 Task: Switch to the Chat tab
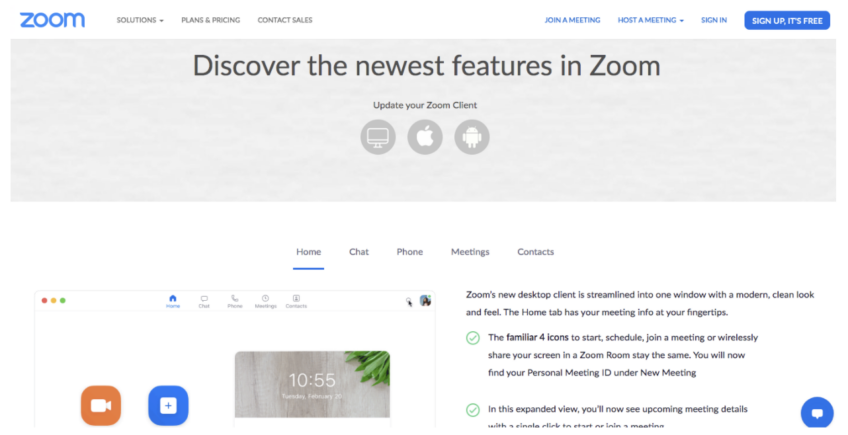(x=359, y=252)
